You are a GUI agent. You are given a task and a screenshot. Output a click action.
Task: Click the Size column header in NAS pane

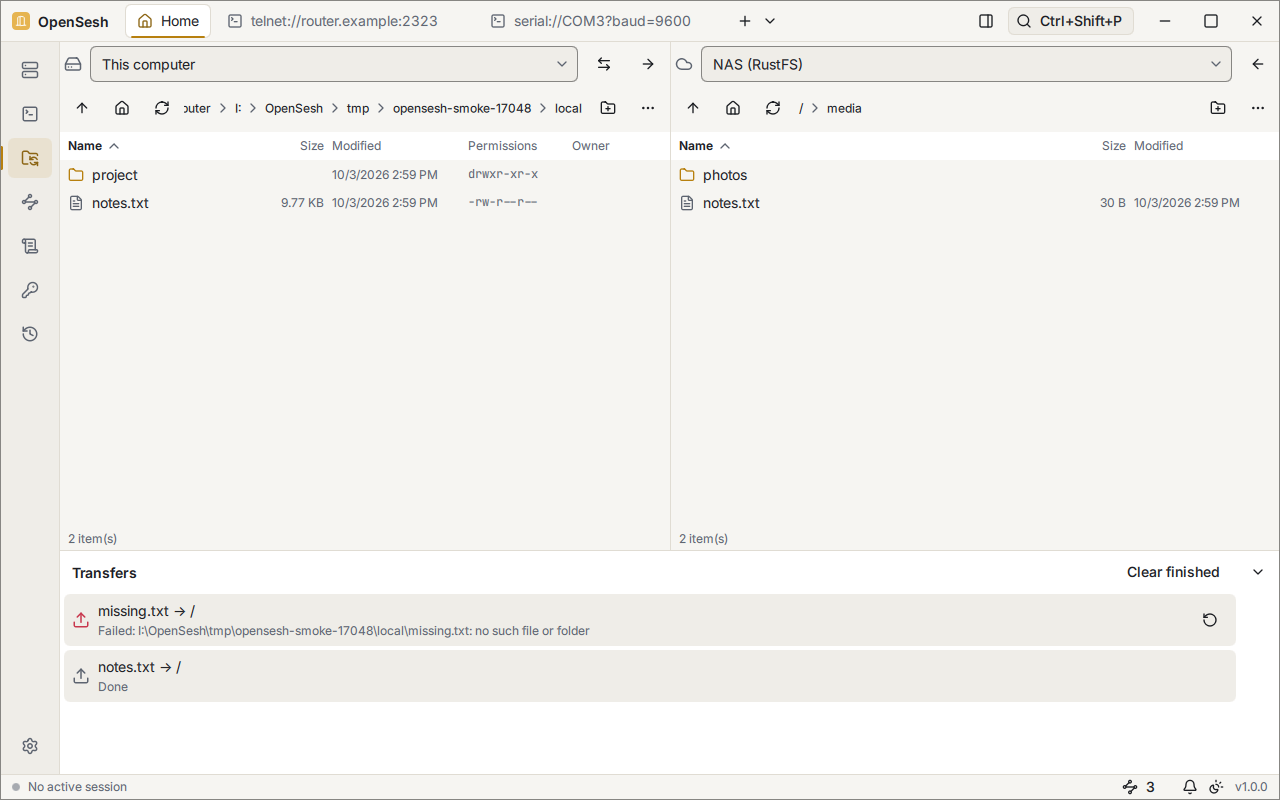1114,146
